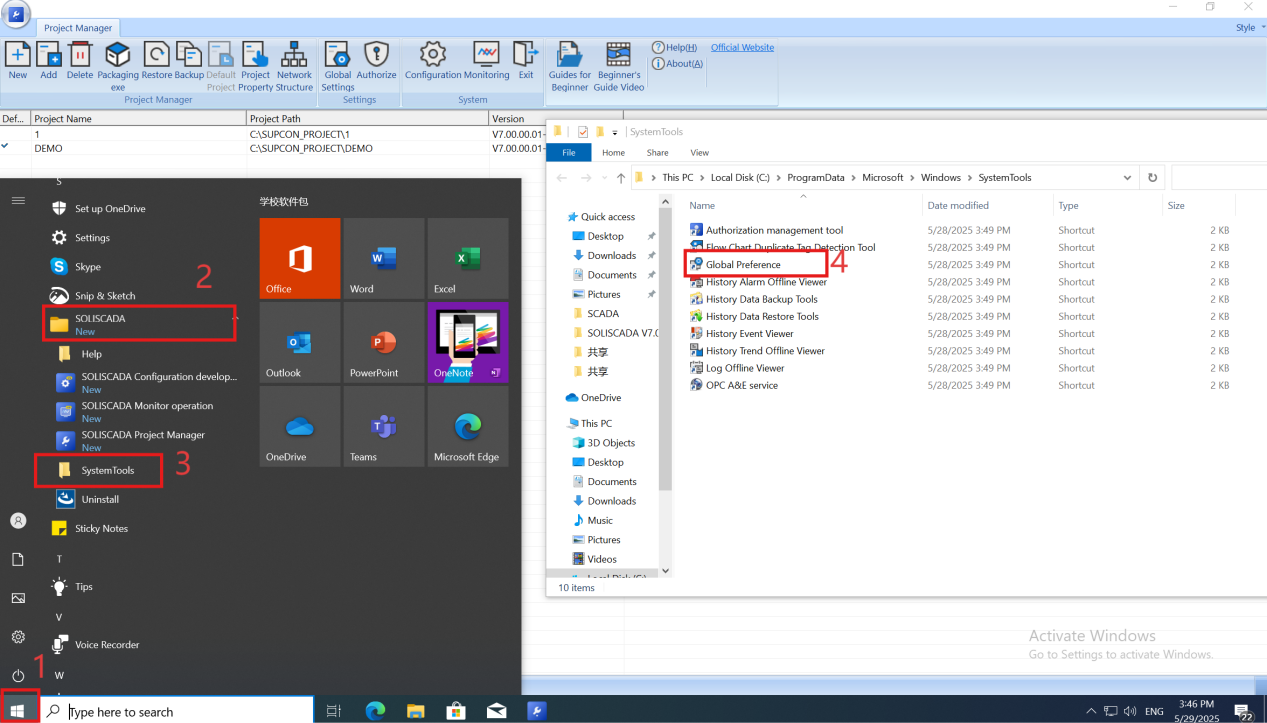Viewport: 1267px width, 723px height.
Task: Open Sticky Notes from the Start menu
Action: [101, 528]
